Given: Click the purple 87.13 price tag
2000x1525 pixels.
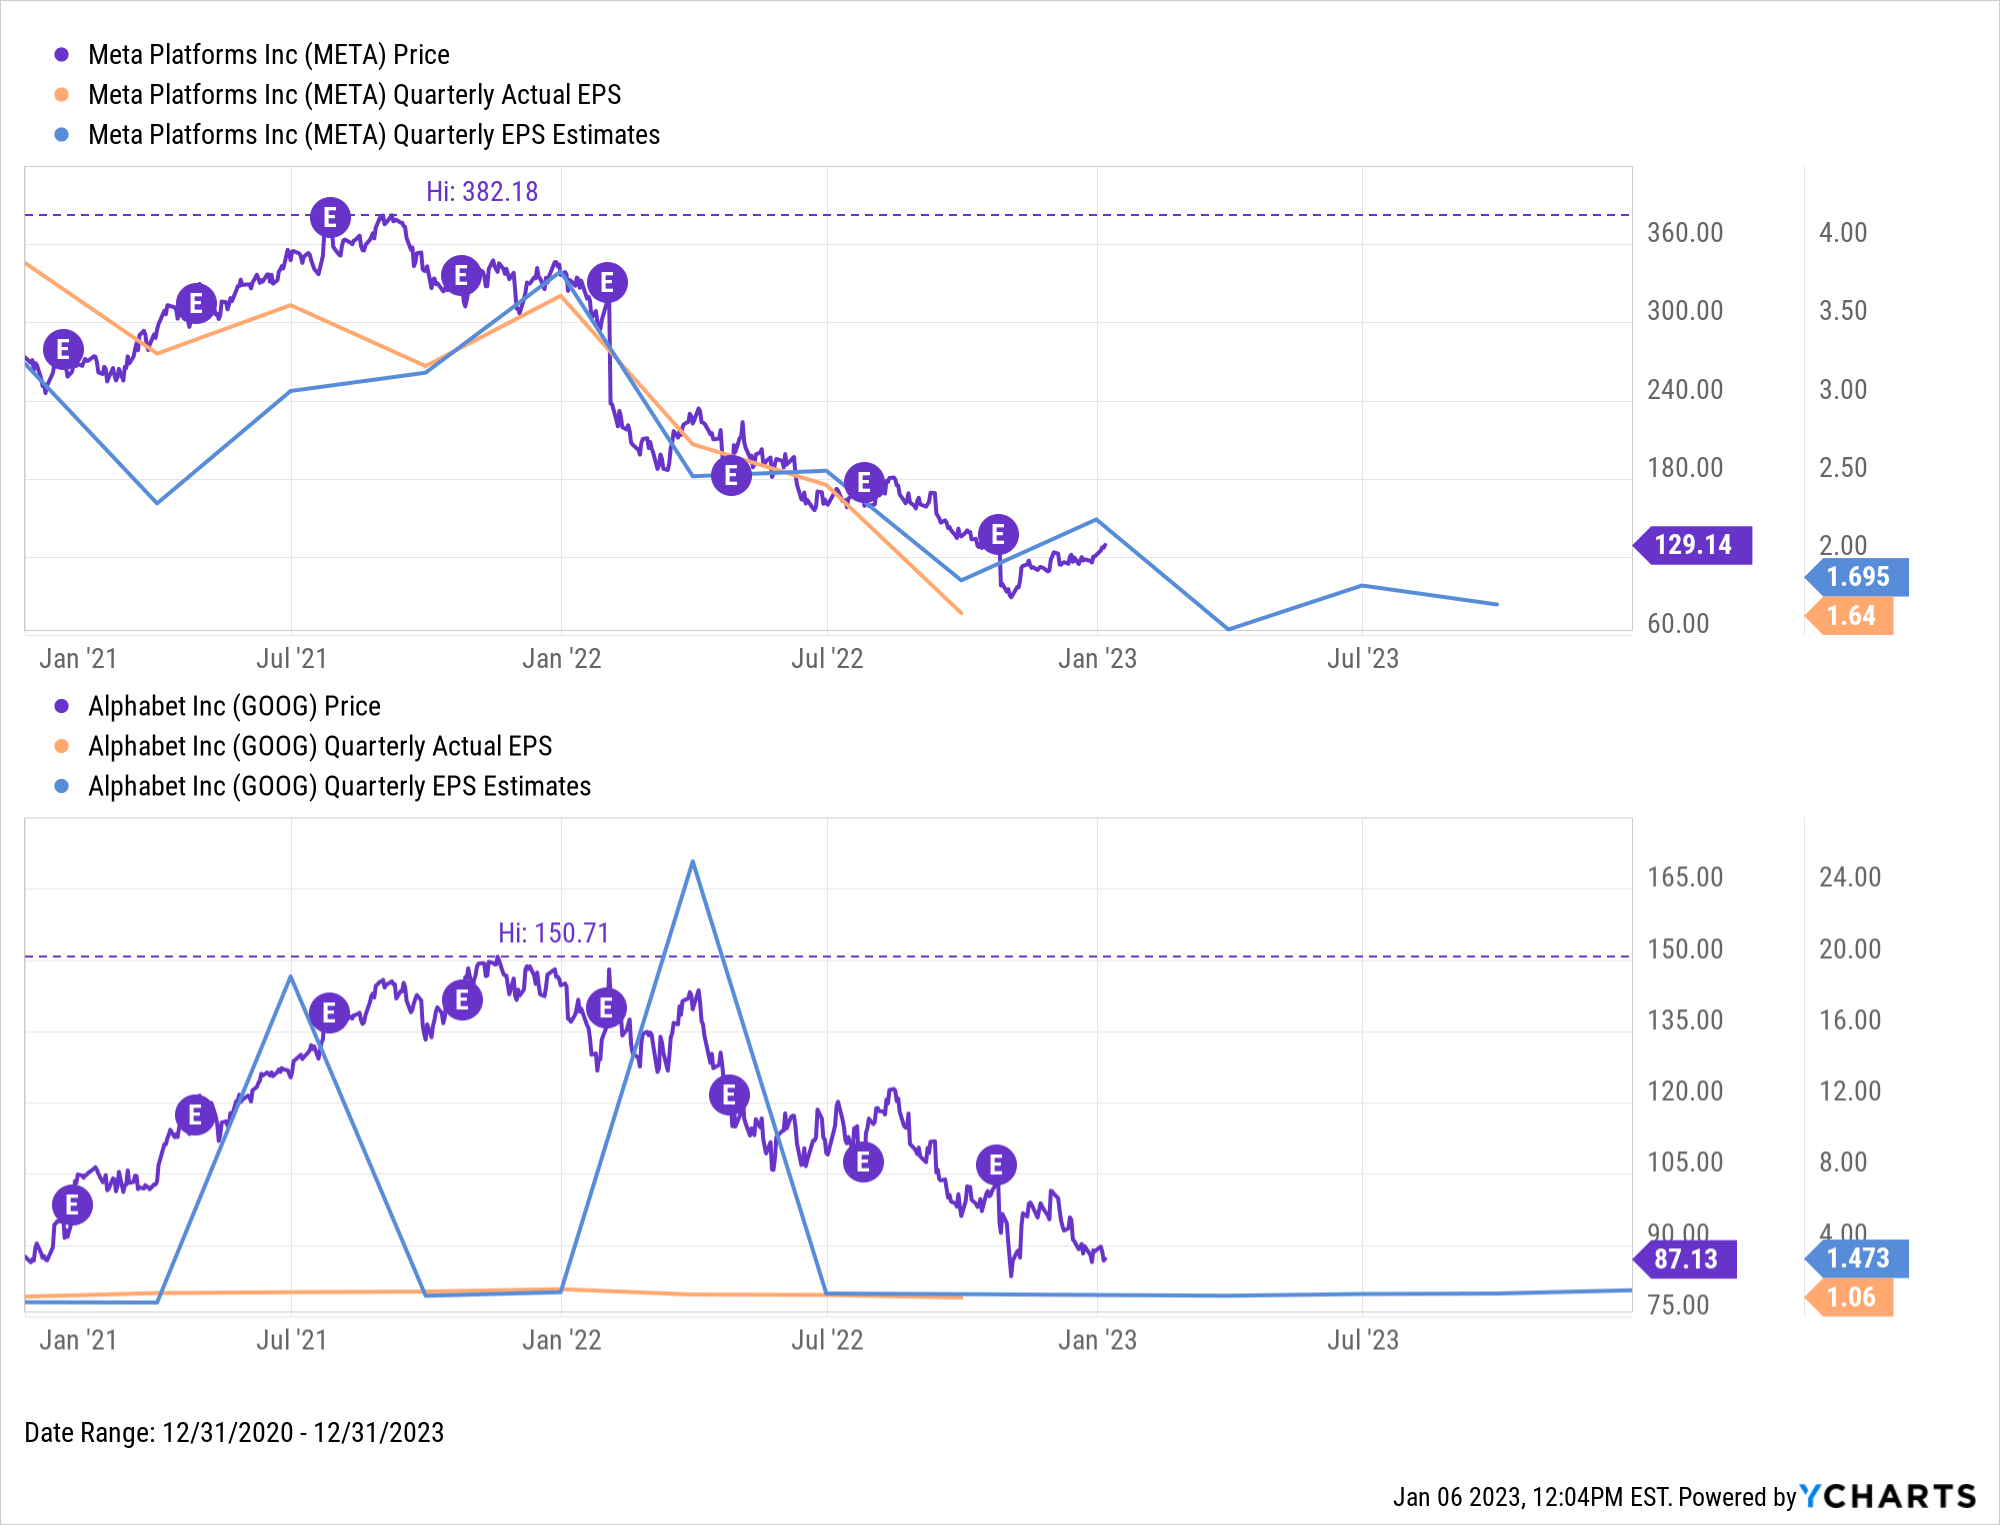Looking at the screenshot, I should point(1685,1259).
